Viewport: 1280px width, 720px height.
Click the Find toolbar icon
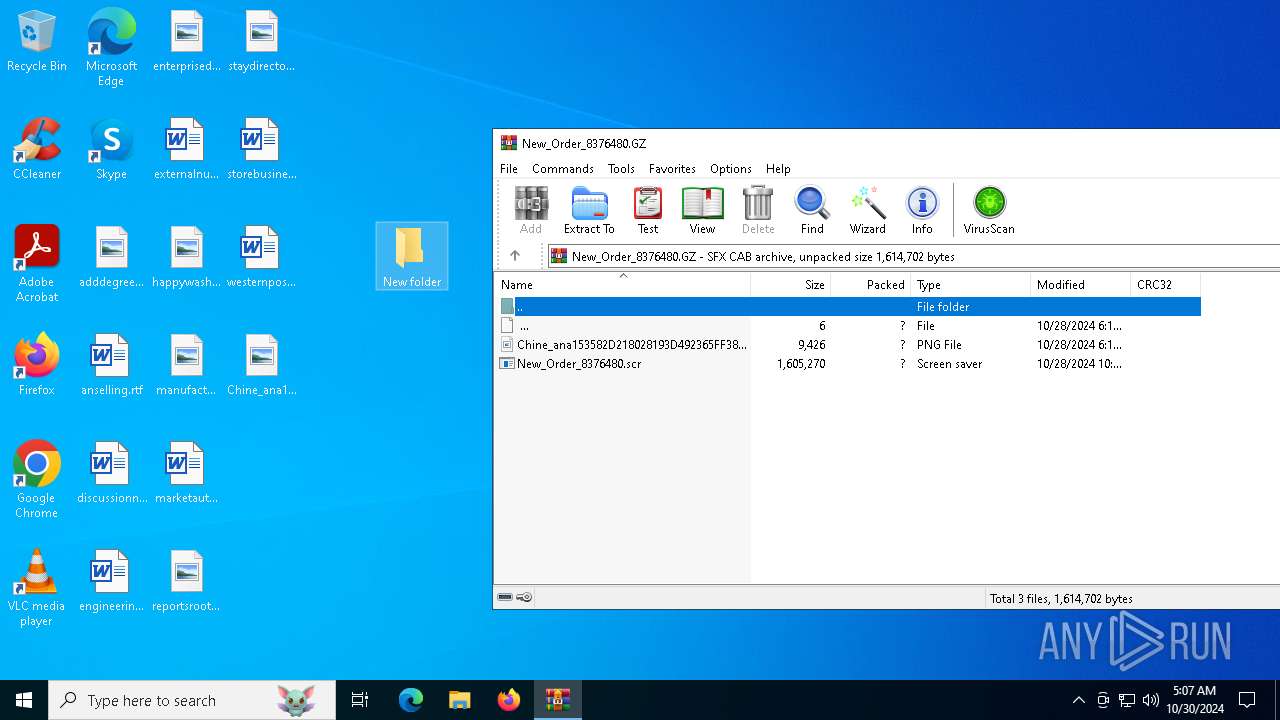point(812,210)
